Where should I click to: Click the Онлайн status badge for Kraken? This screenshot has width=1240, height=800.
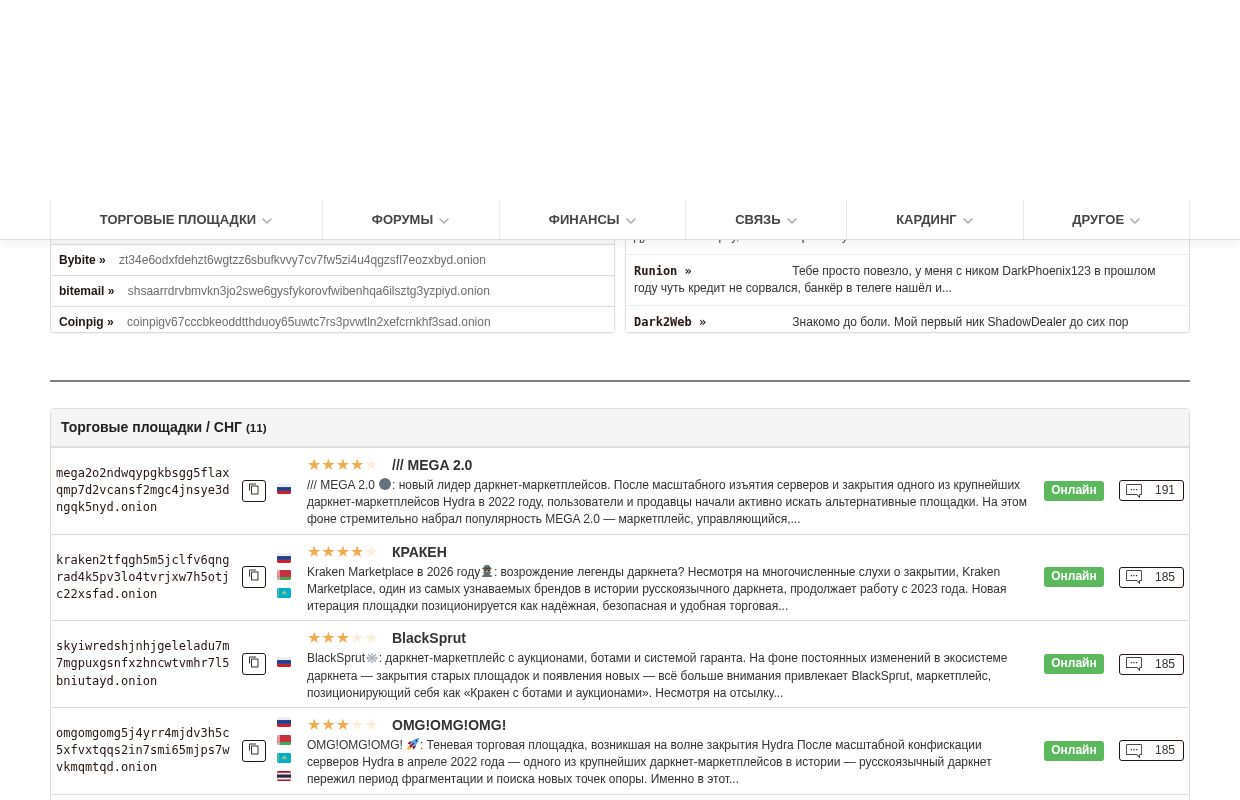1073,577
